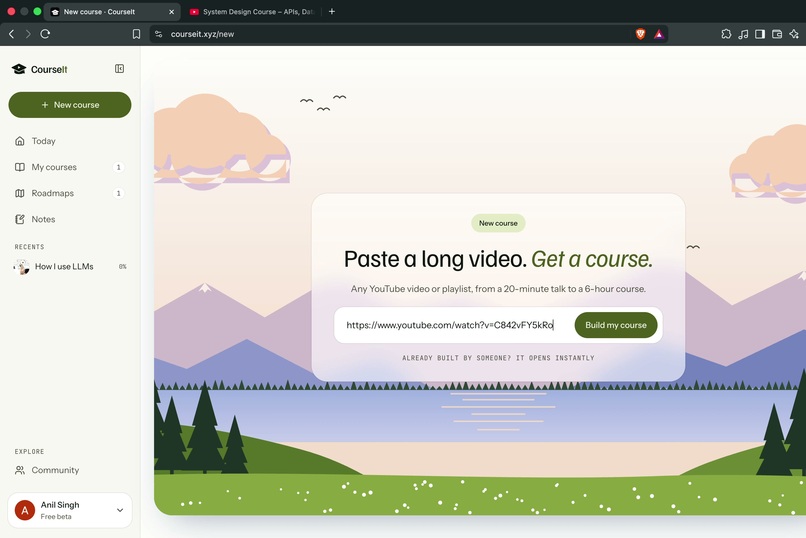Open Brave Shields lion icon
806x538 pixels.
(x=640, y=34)
